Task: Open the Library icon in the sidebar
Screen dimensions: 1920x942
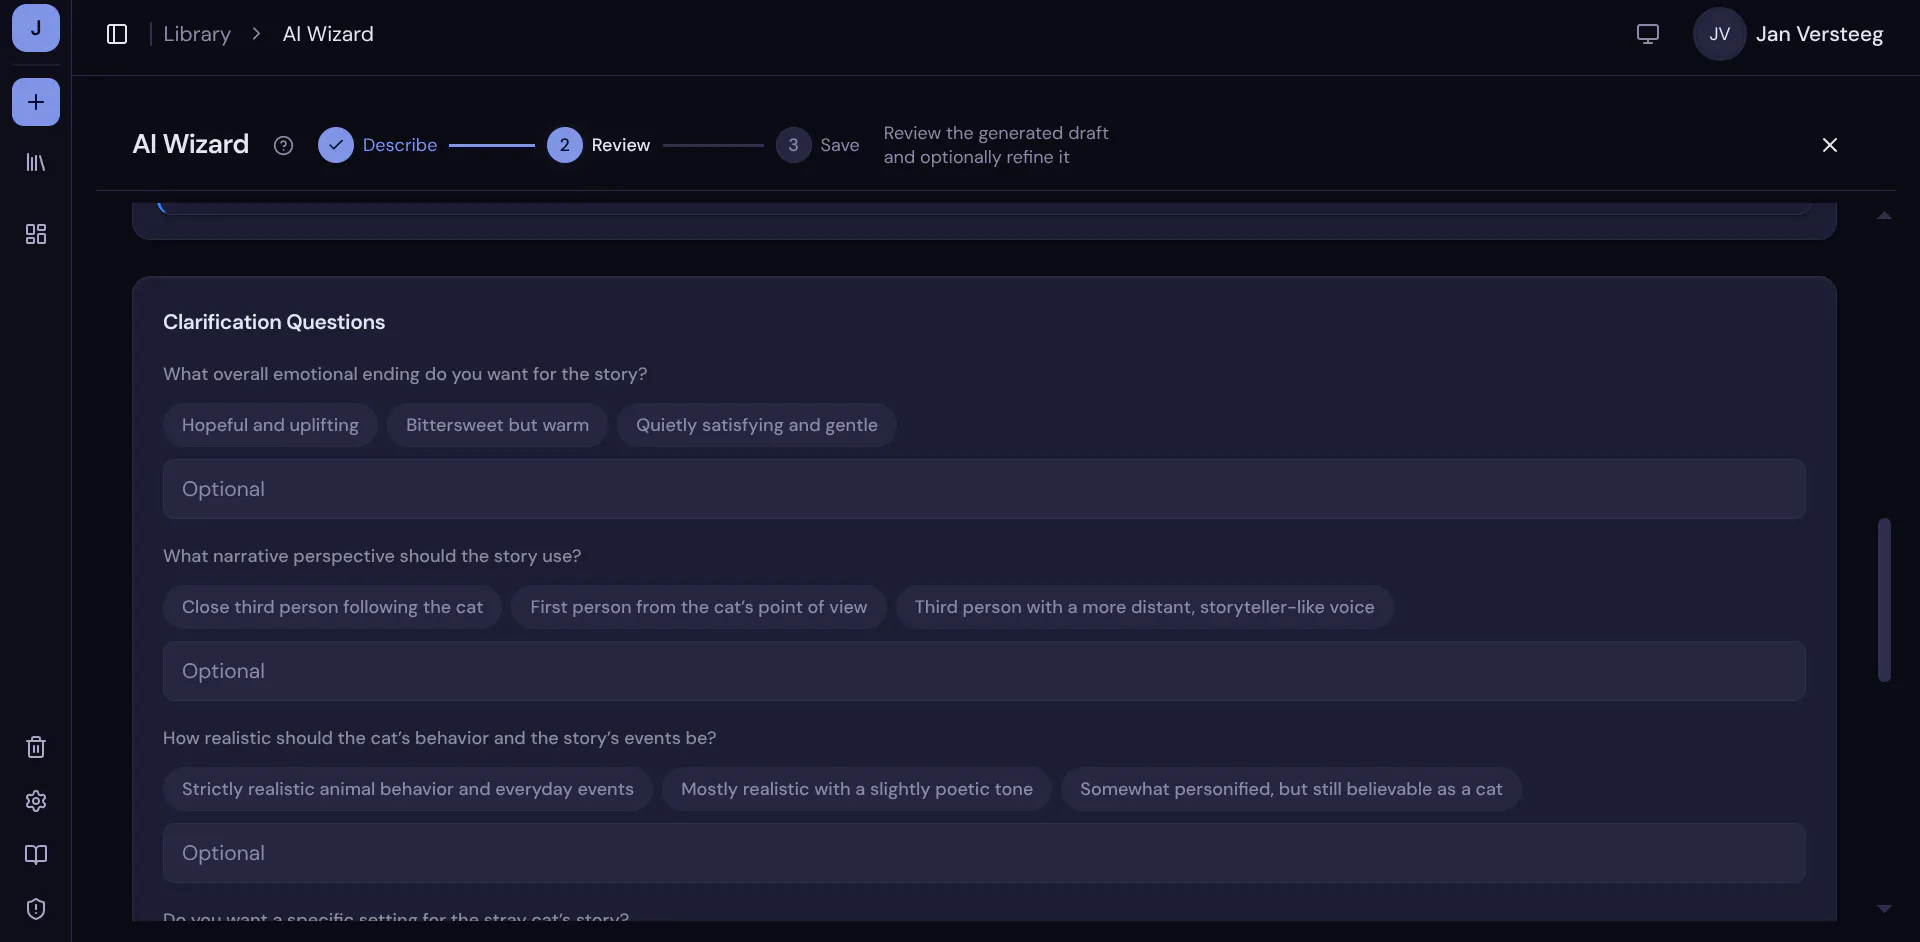Action: pyautogui.click(x=36, y=162)
